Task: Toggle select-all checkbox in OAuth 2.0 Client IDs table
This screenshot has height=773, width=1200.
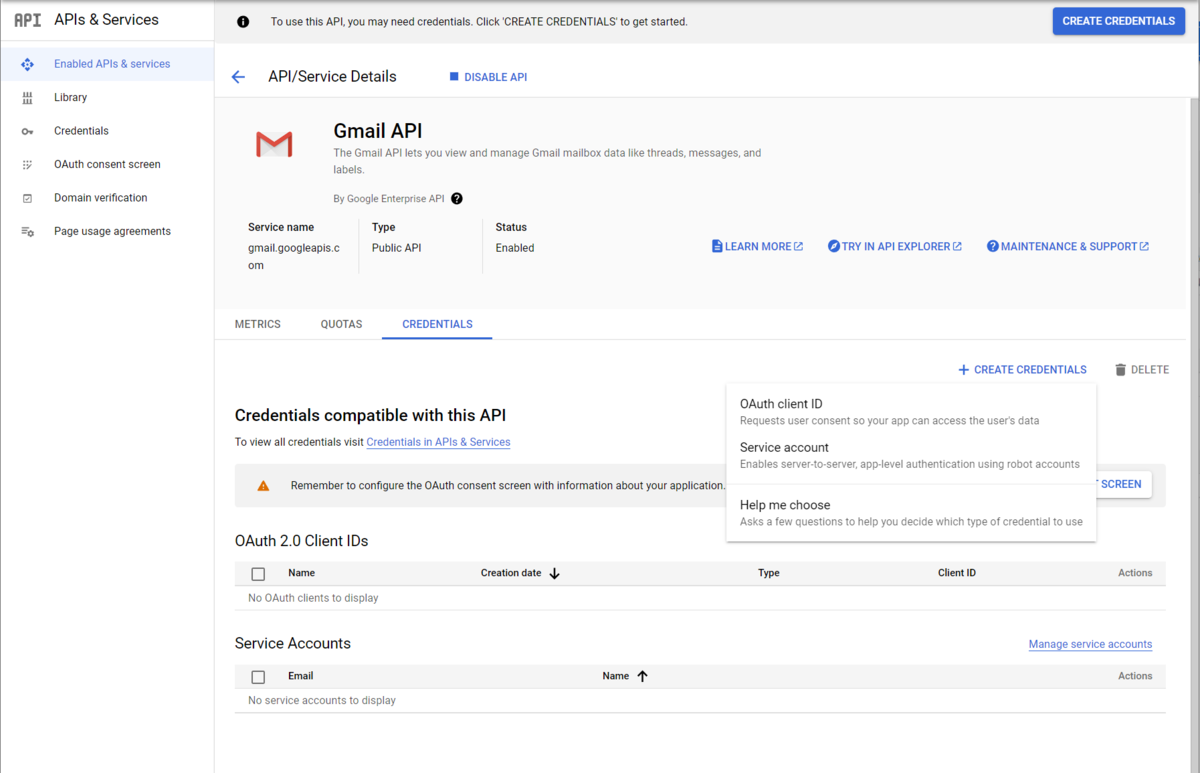Action: [258, 574]
